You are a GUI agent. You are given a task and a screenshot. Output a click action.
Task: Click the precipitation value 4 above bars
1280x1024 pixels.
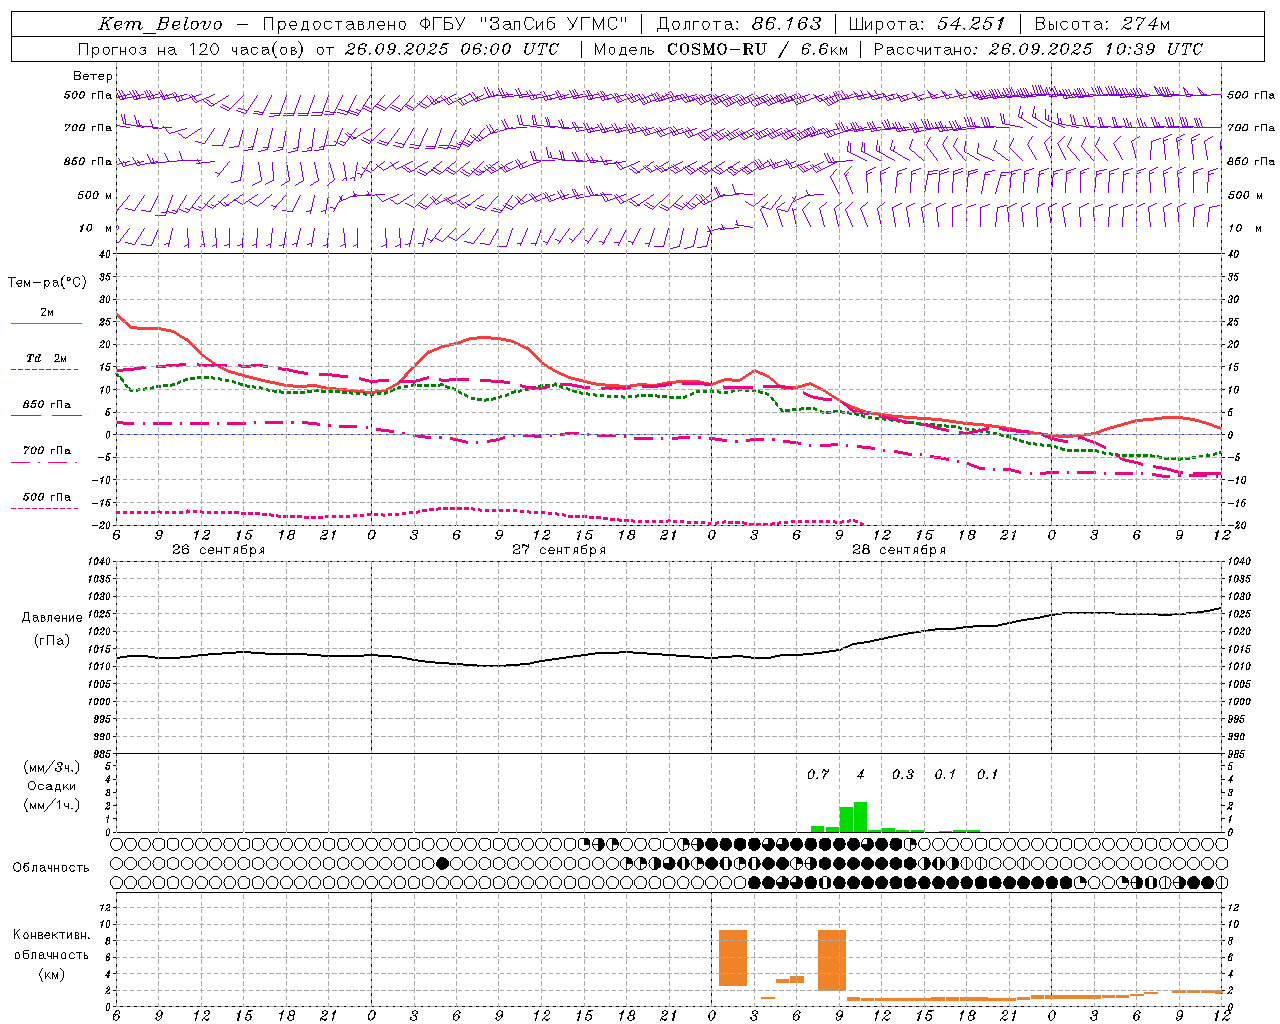point(860,774)
